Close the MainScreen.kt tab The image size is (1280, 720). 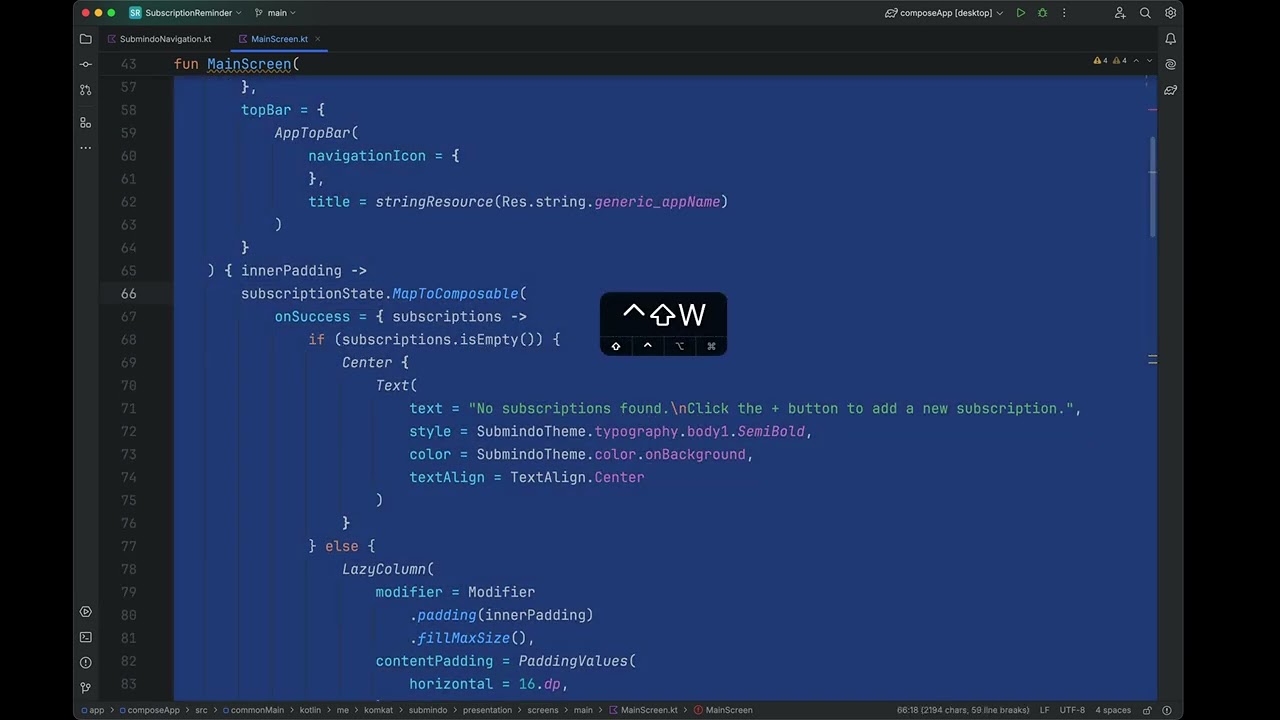click(317, 39)
